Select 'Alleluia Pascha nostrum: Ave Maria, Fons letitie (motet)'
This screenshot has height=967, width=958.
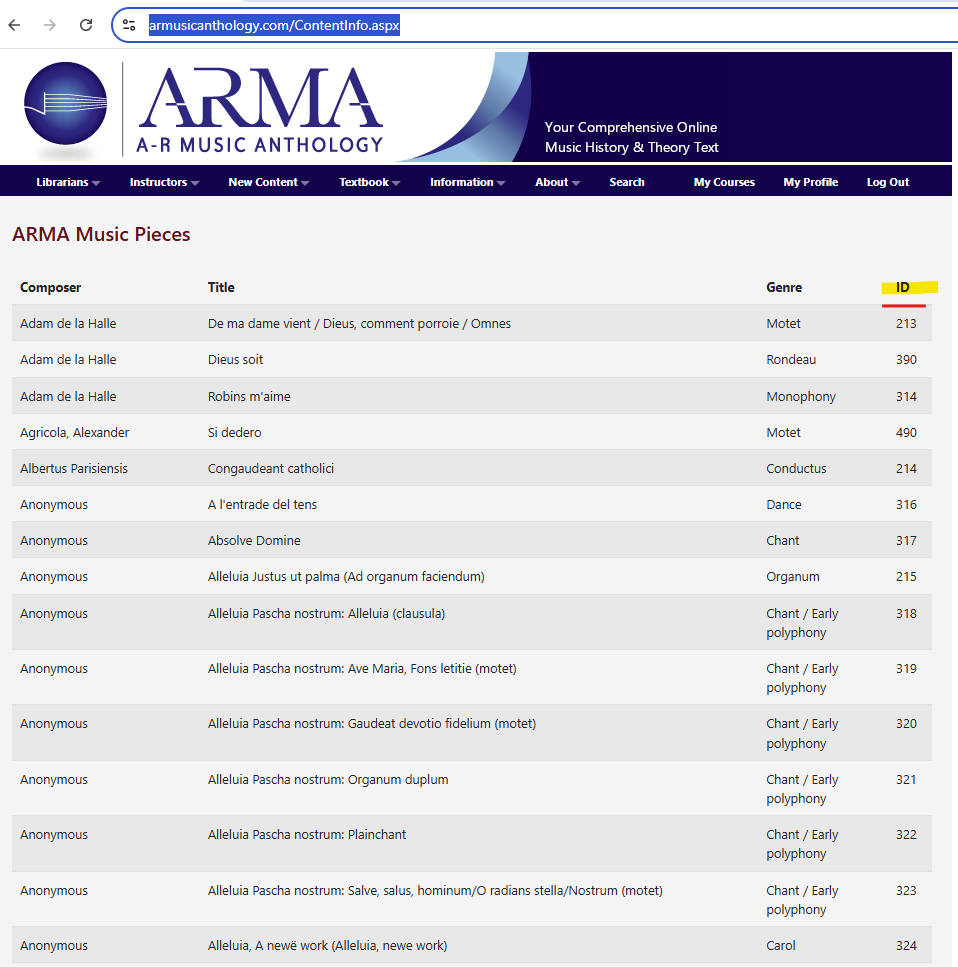(x=362, y=669)
